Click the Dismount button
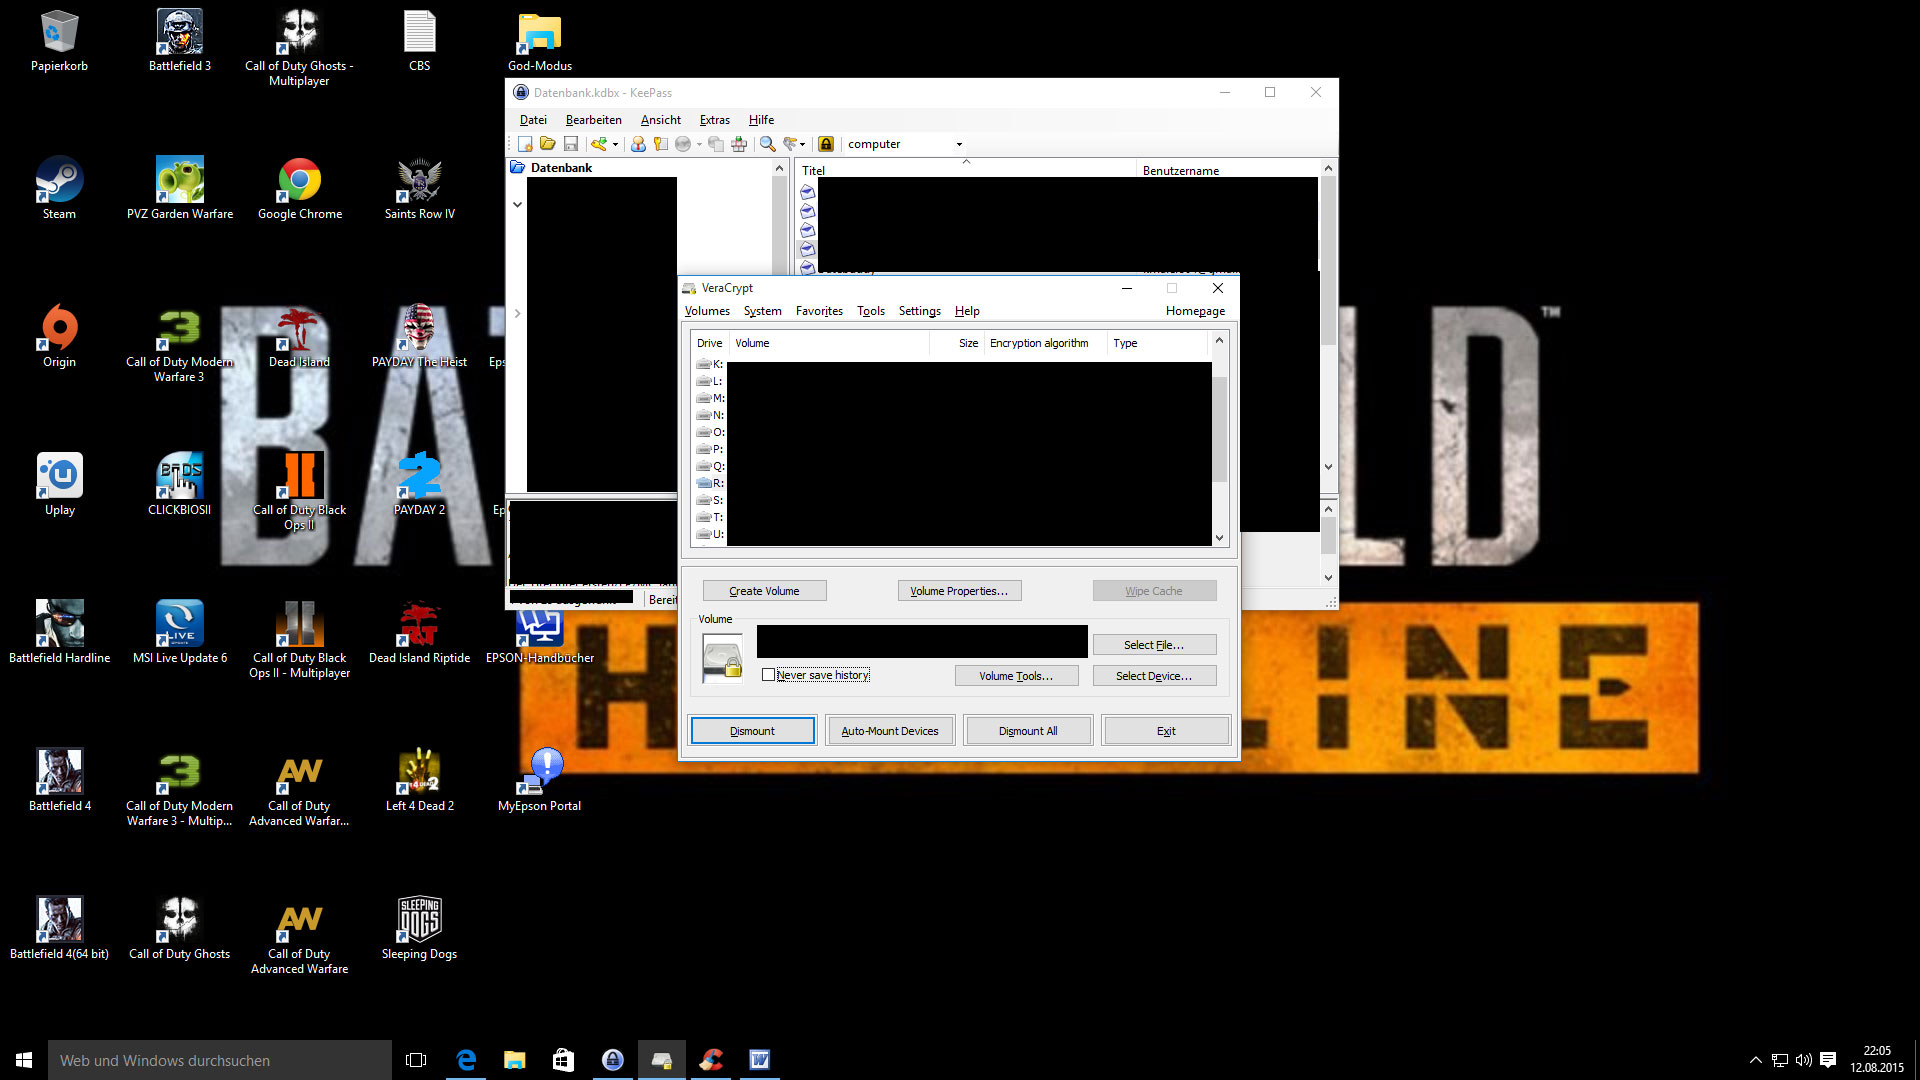 752,731
